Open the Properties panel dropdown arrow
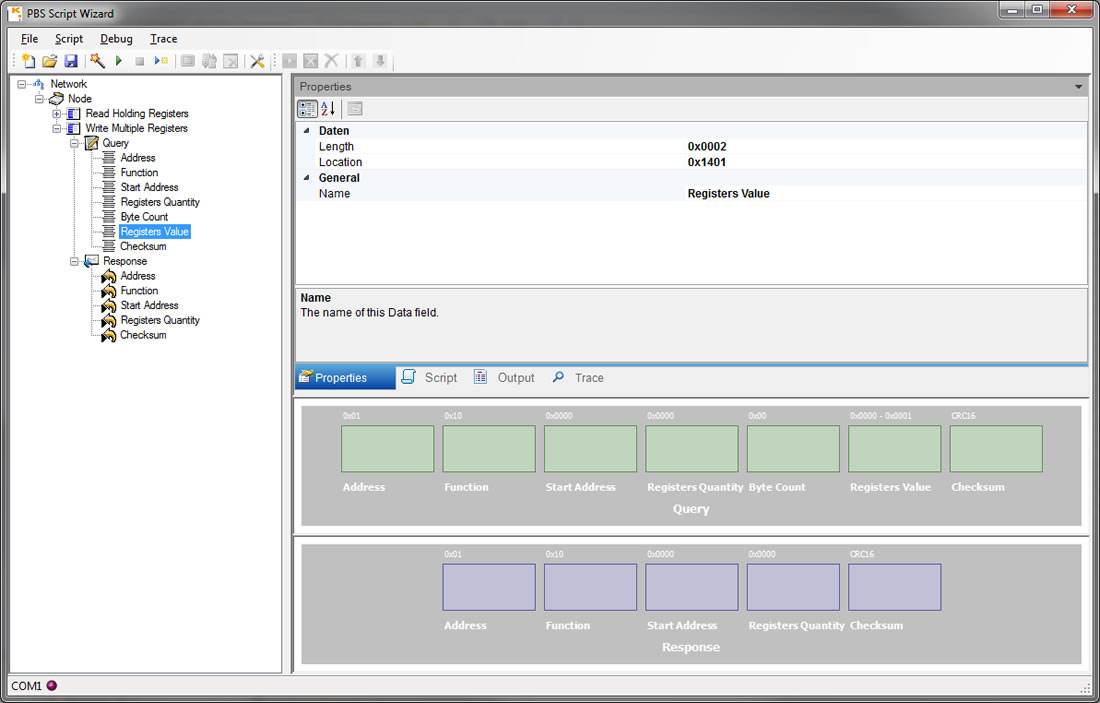The width and height of the screenshot is (1100, 703). (x=1078, y=87)
